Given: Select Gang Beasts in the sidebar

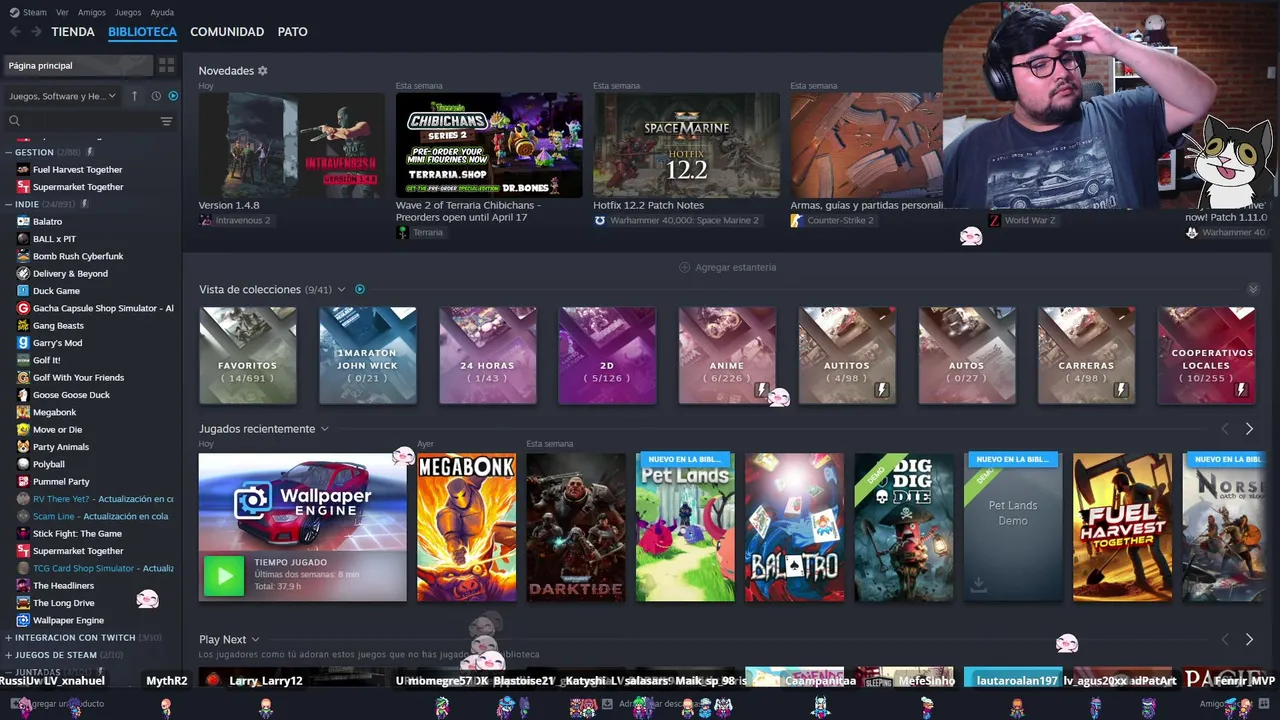Looking at the screenshot, I should pos(58,325).
